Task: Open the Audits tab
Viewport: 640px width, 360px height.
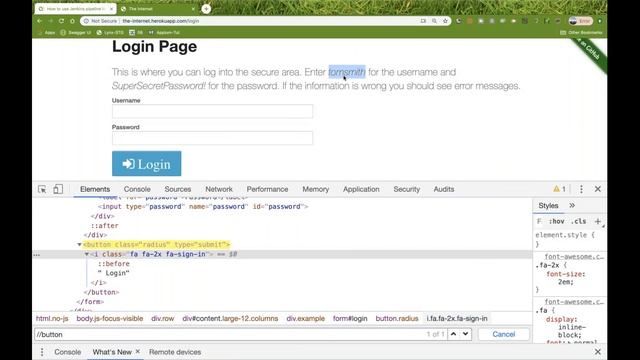Action: tap(444, 189)
